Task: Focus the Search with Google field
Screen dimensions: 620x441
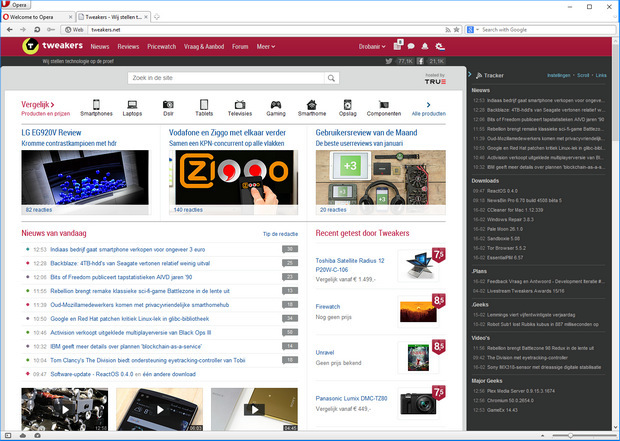Action: coord(548,30)
